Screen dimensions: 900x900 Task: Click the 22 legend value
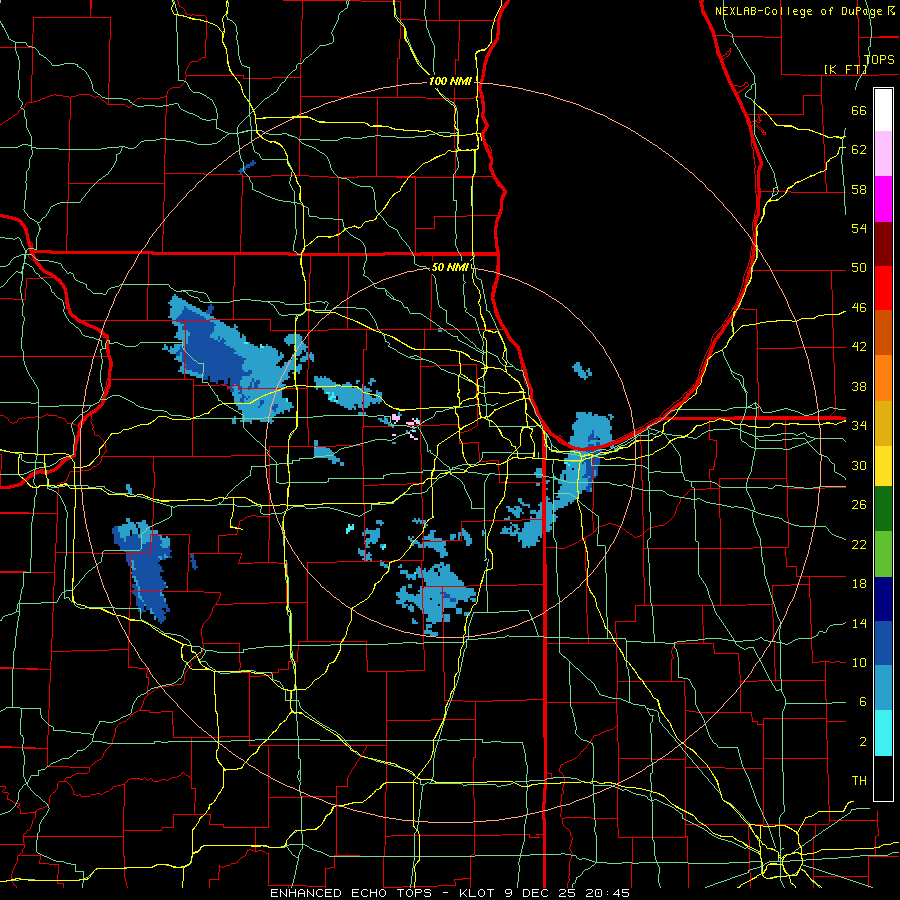point(859,544)
